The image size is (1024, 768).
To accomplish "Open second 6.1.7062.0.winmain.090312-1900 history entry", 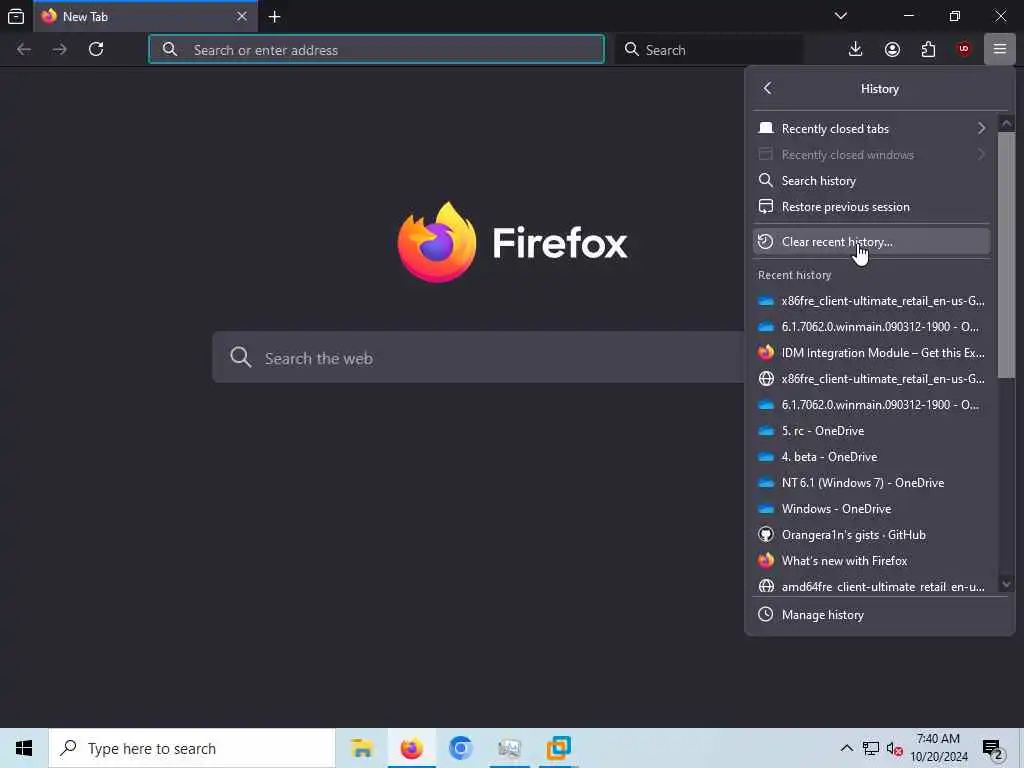I will 871,405.
